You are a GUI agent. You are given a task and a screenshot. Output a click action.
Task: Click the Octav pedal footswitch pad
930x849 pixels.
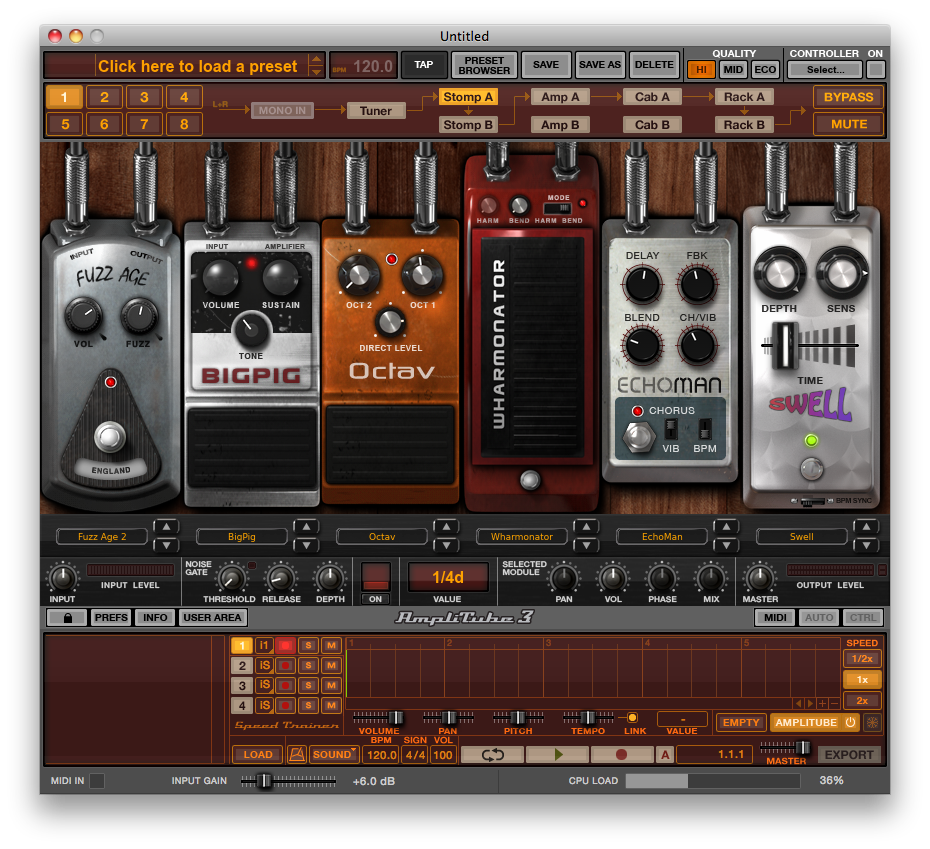[x=390, y=445]
